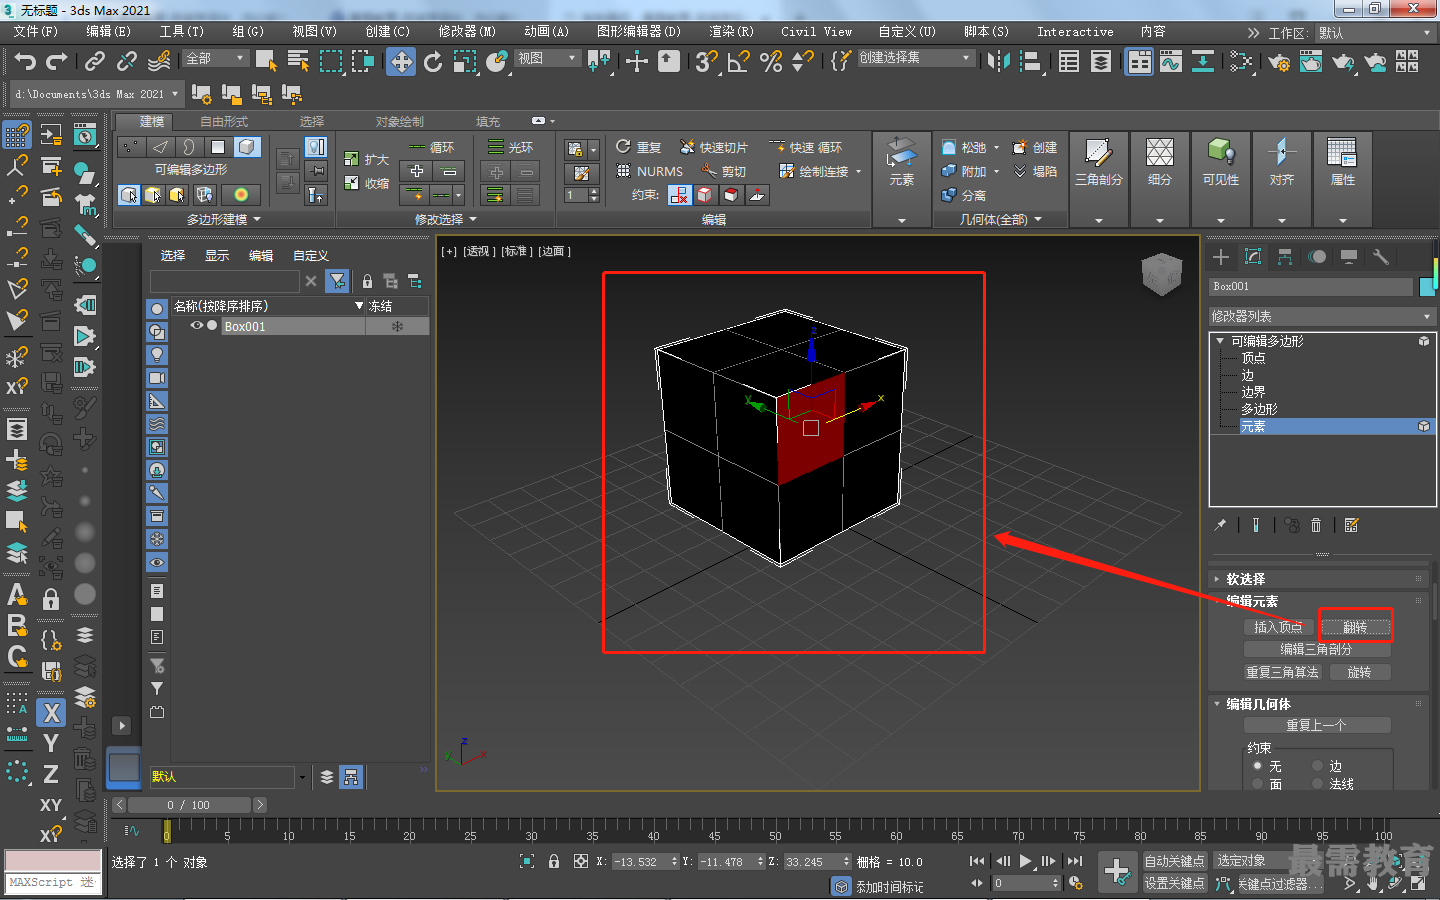1440x900 pixels.
Task: Open the 文件(F) menu
Action: 36,32
